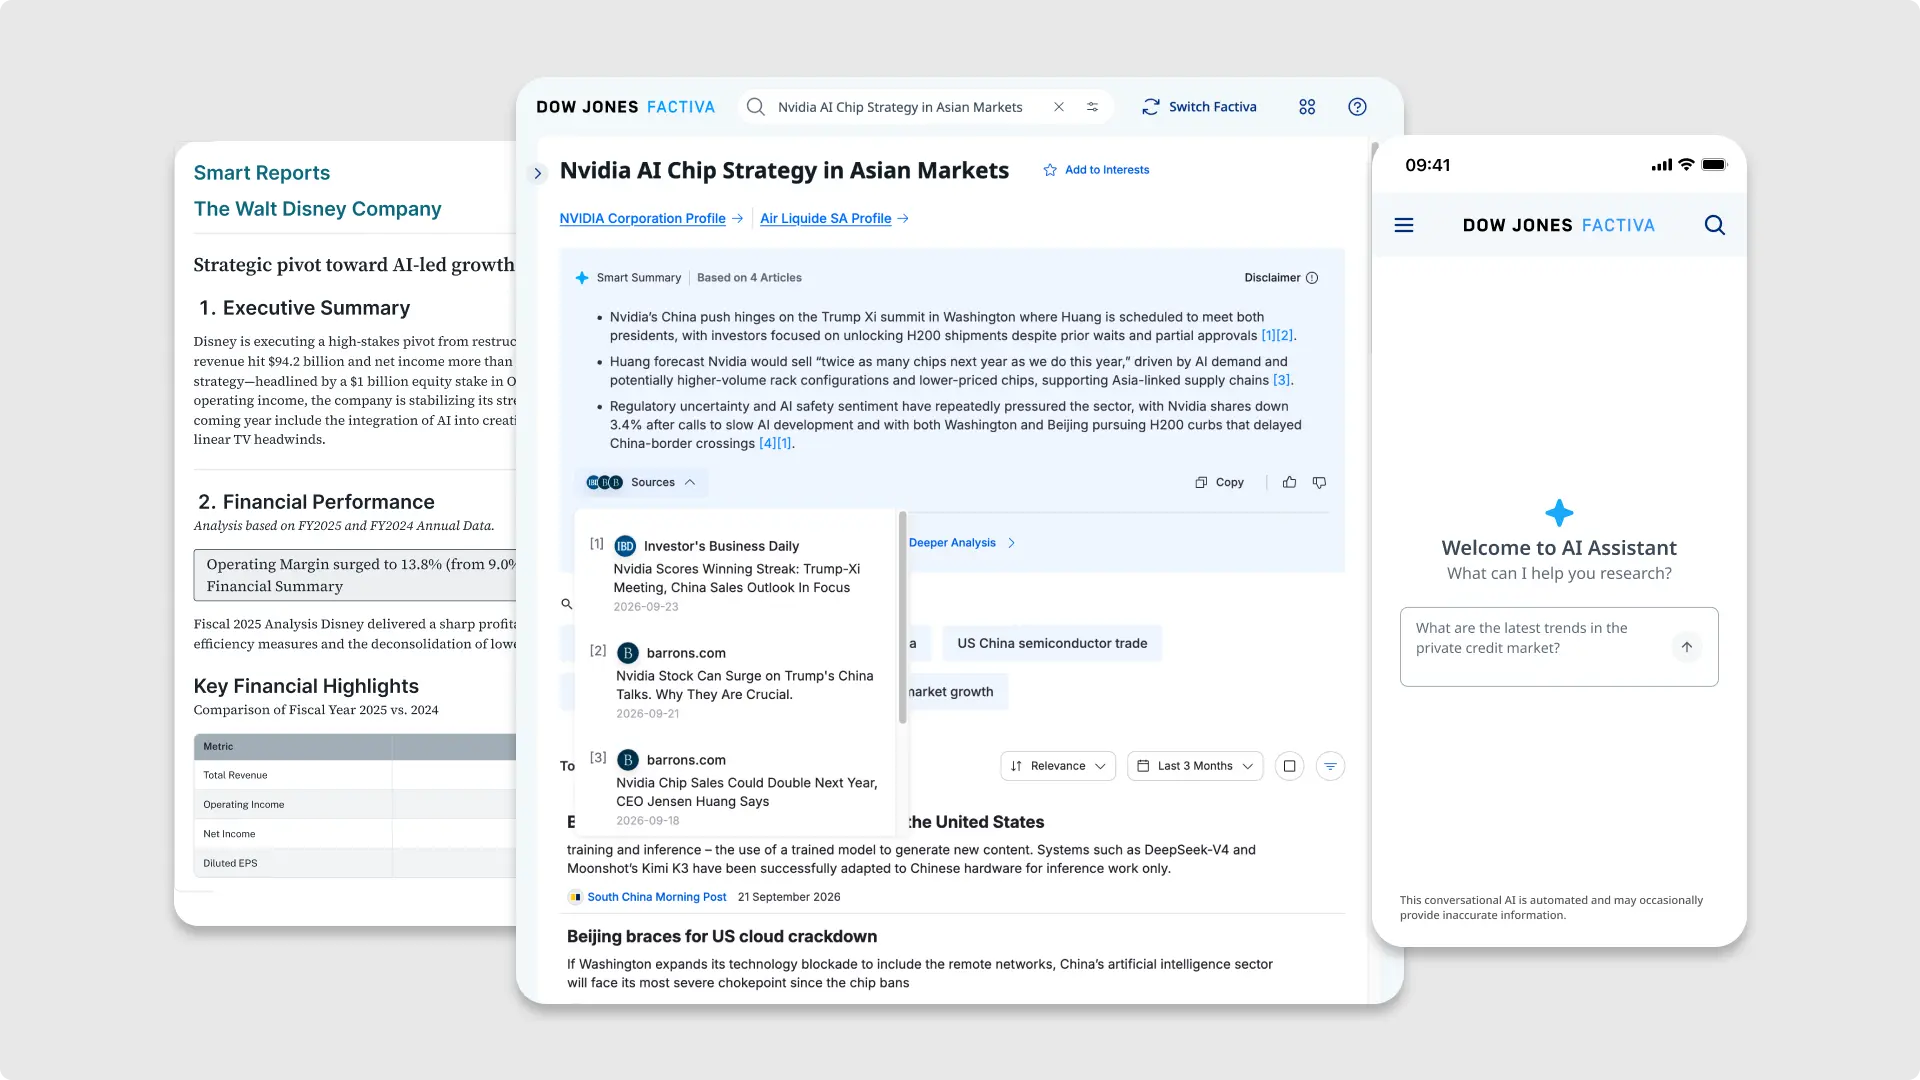Open the Relevance sort dropdown
The width and height of the screenshot is (1920, 1080).
(x=1058, y=766)
